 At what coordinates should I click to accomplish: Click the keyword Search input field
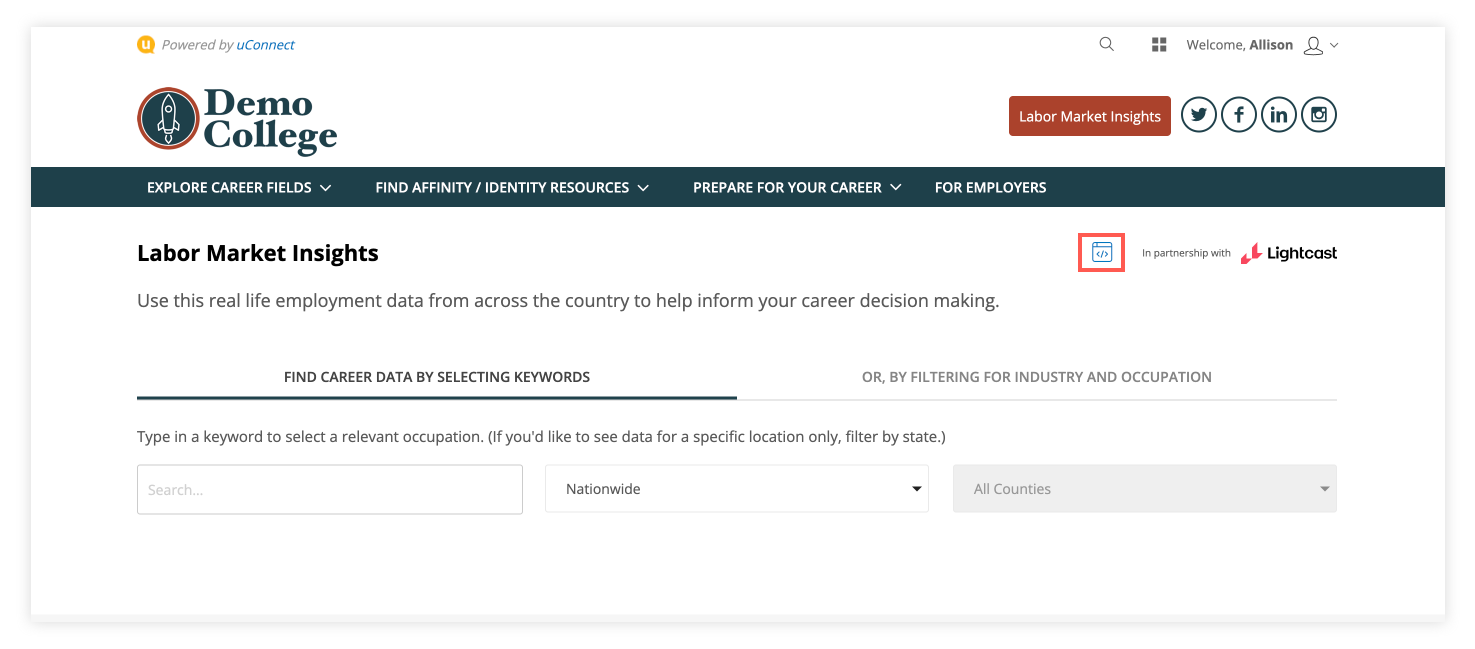pos(330,489)
